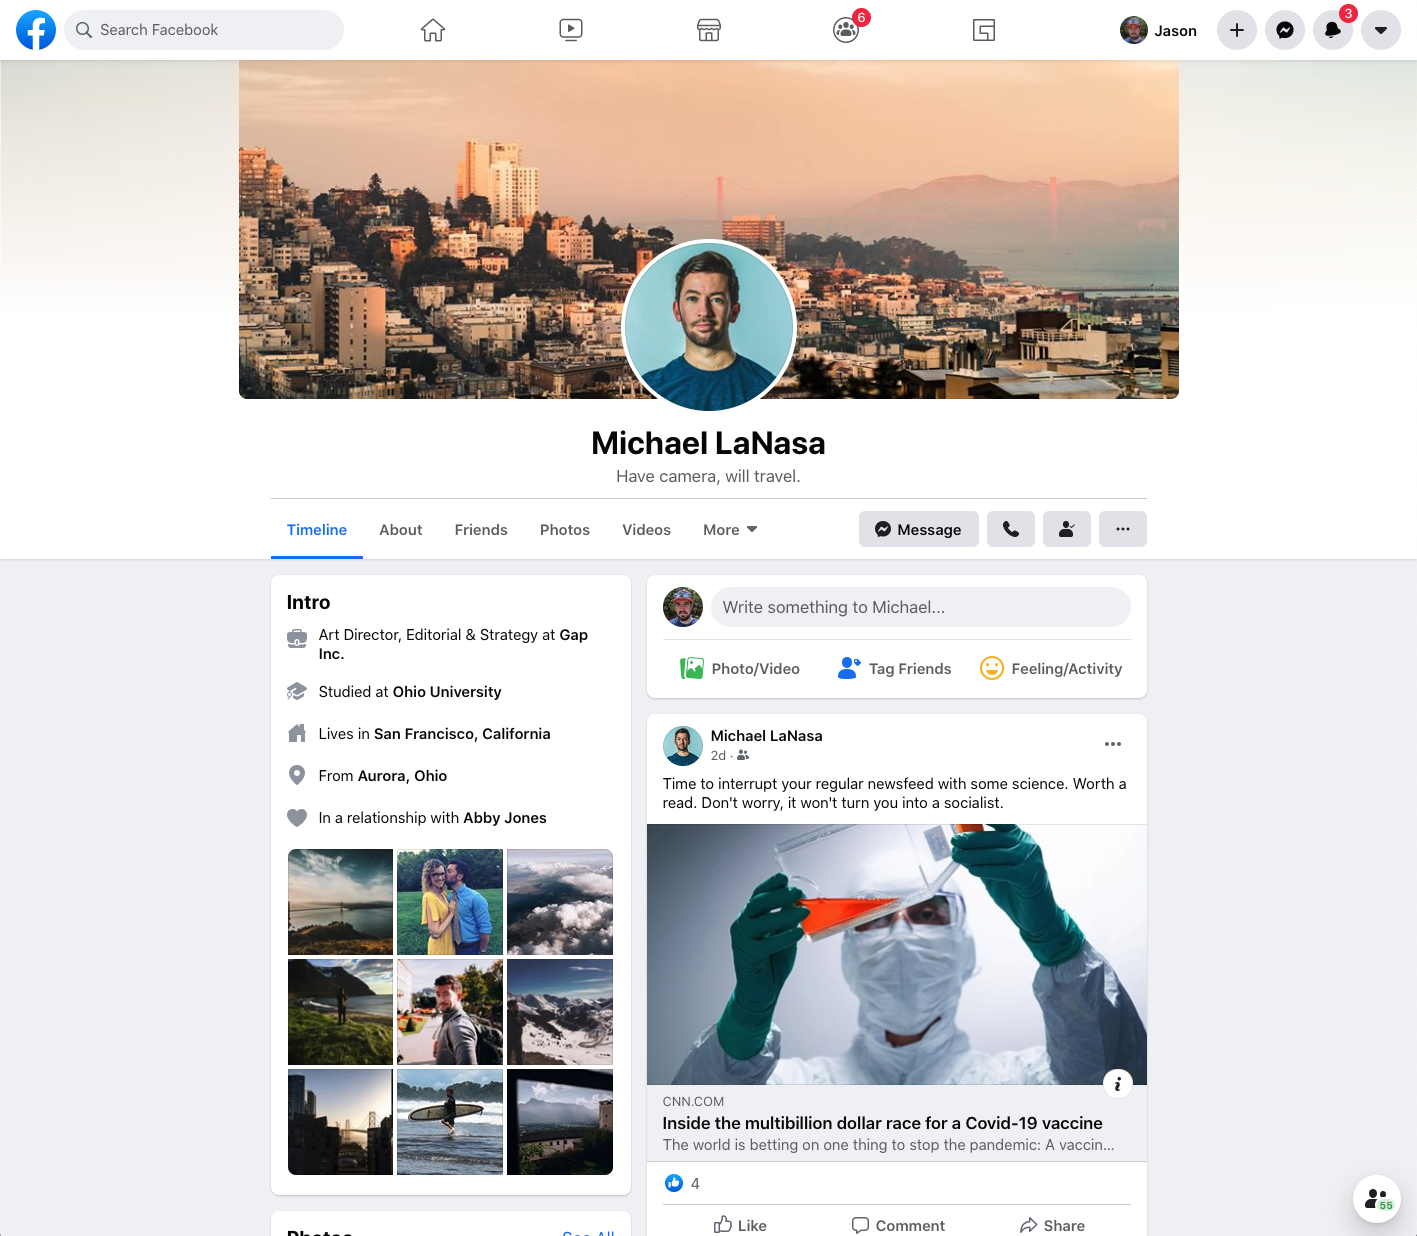This screenshot has width=1417, height=1236.
Task: Open the clouds aerial photo thumbnail
Action: coord(560,902)
